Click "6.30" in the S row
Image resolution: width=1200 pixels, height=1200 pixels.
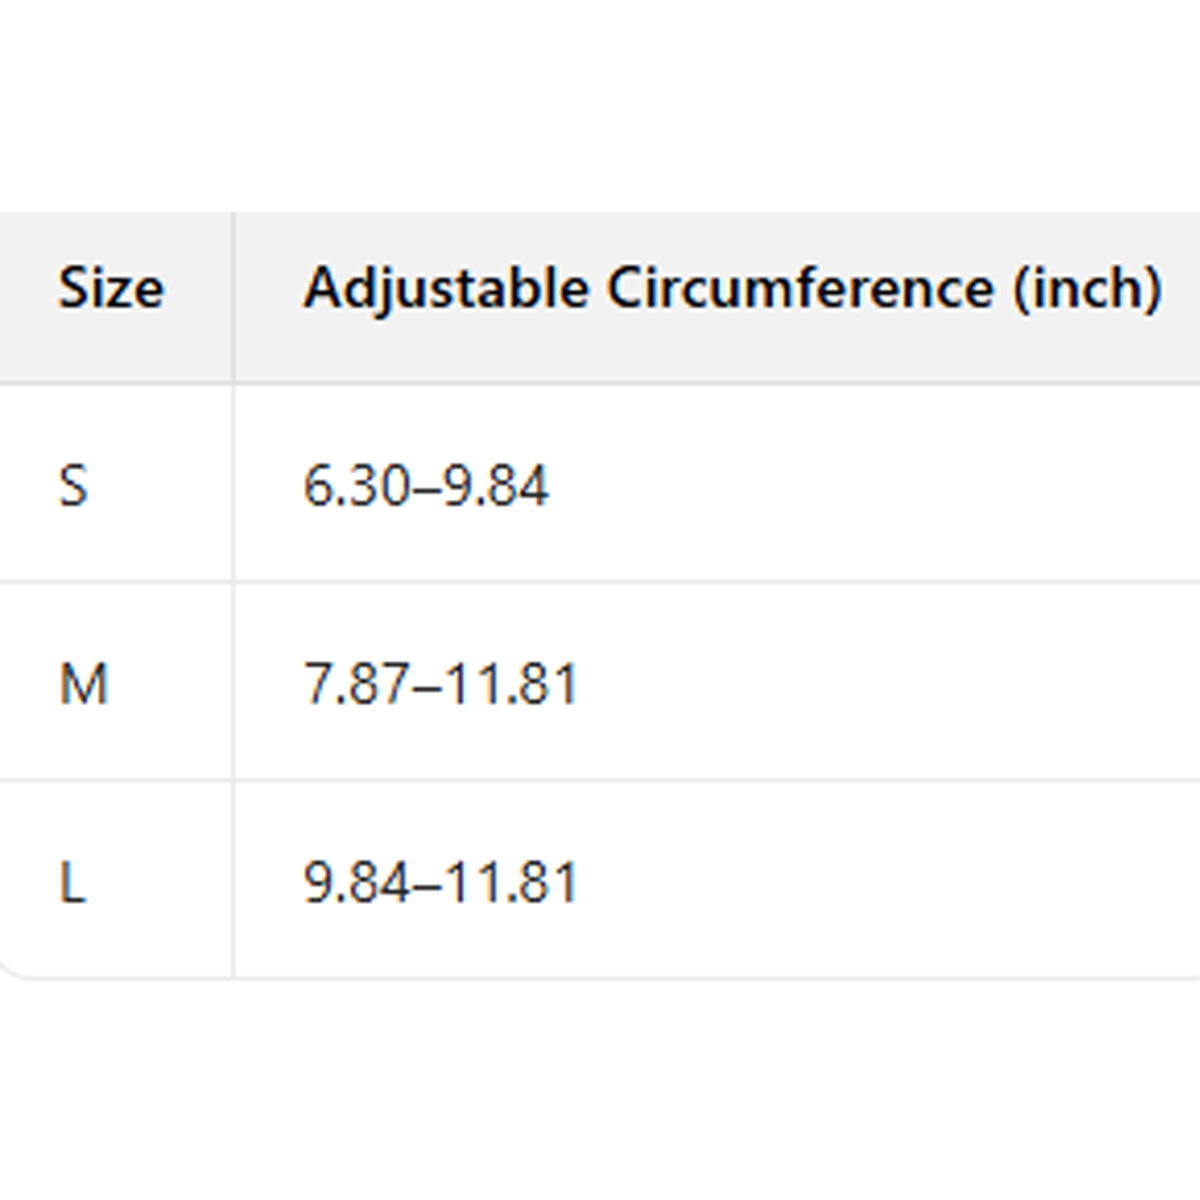(x=357, y=487)
